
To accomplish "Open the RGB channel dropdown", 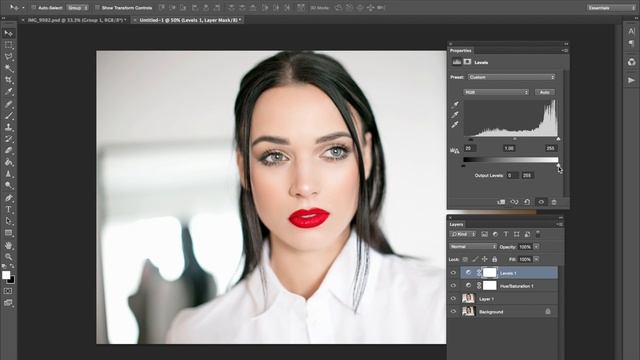I will click(x=496, y=92).
